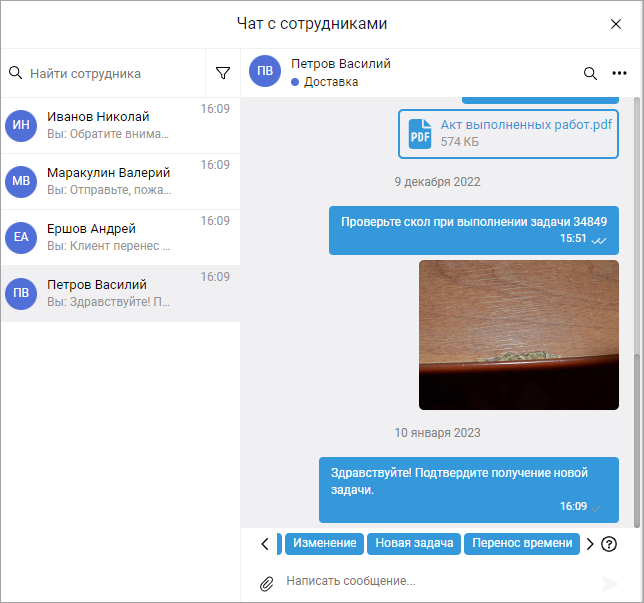Image resolution: width=644 pixels, height=603 pixels.
Task: Click the Написать сообщение text field
Action: click(x=430, y=581)
